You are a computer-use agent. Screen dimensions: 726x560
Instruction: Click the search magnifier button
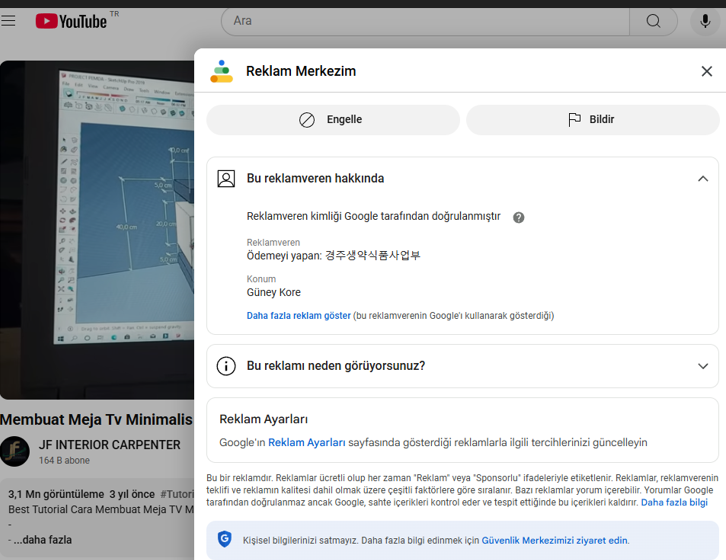(654, 21)
